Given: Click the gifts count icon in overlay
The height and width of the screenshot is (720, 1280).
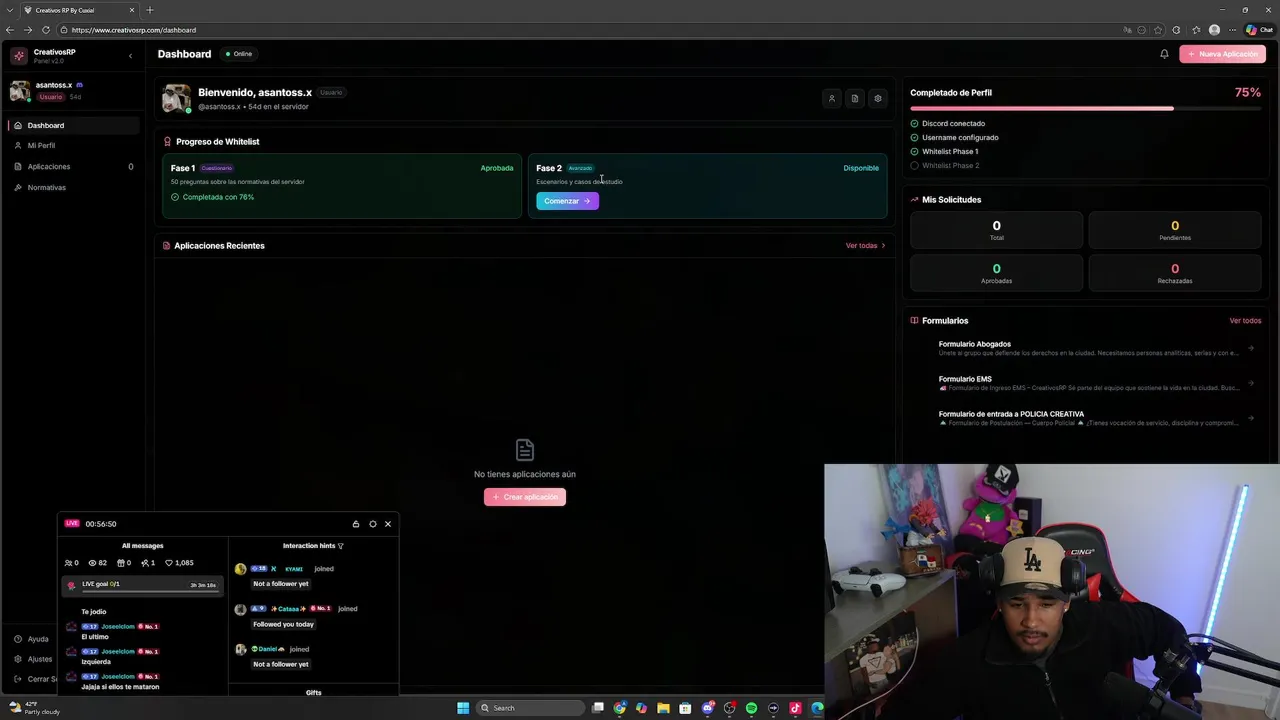Looking at the screenshot, I should (x=121, y=563).
